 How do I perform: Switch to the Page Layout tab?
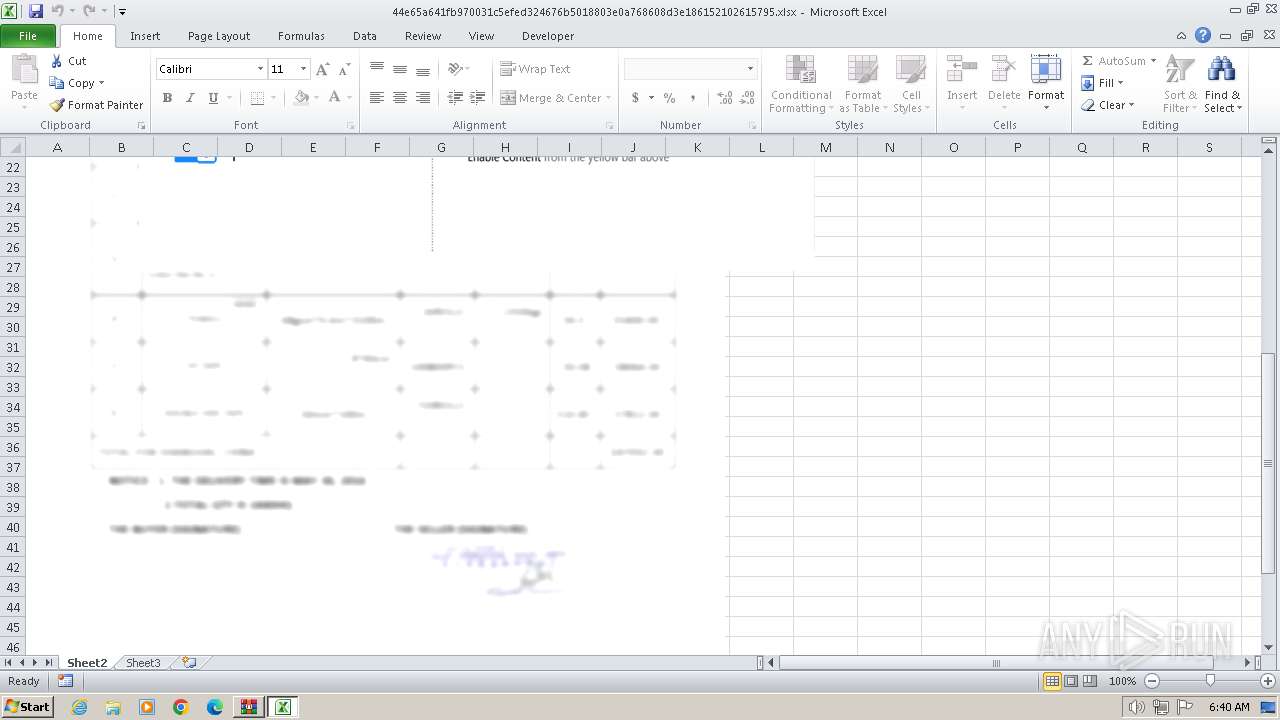click(219, 36)
